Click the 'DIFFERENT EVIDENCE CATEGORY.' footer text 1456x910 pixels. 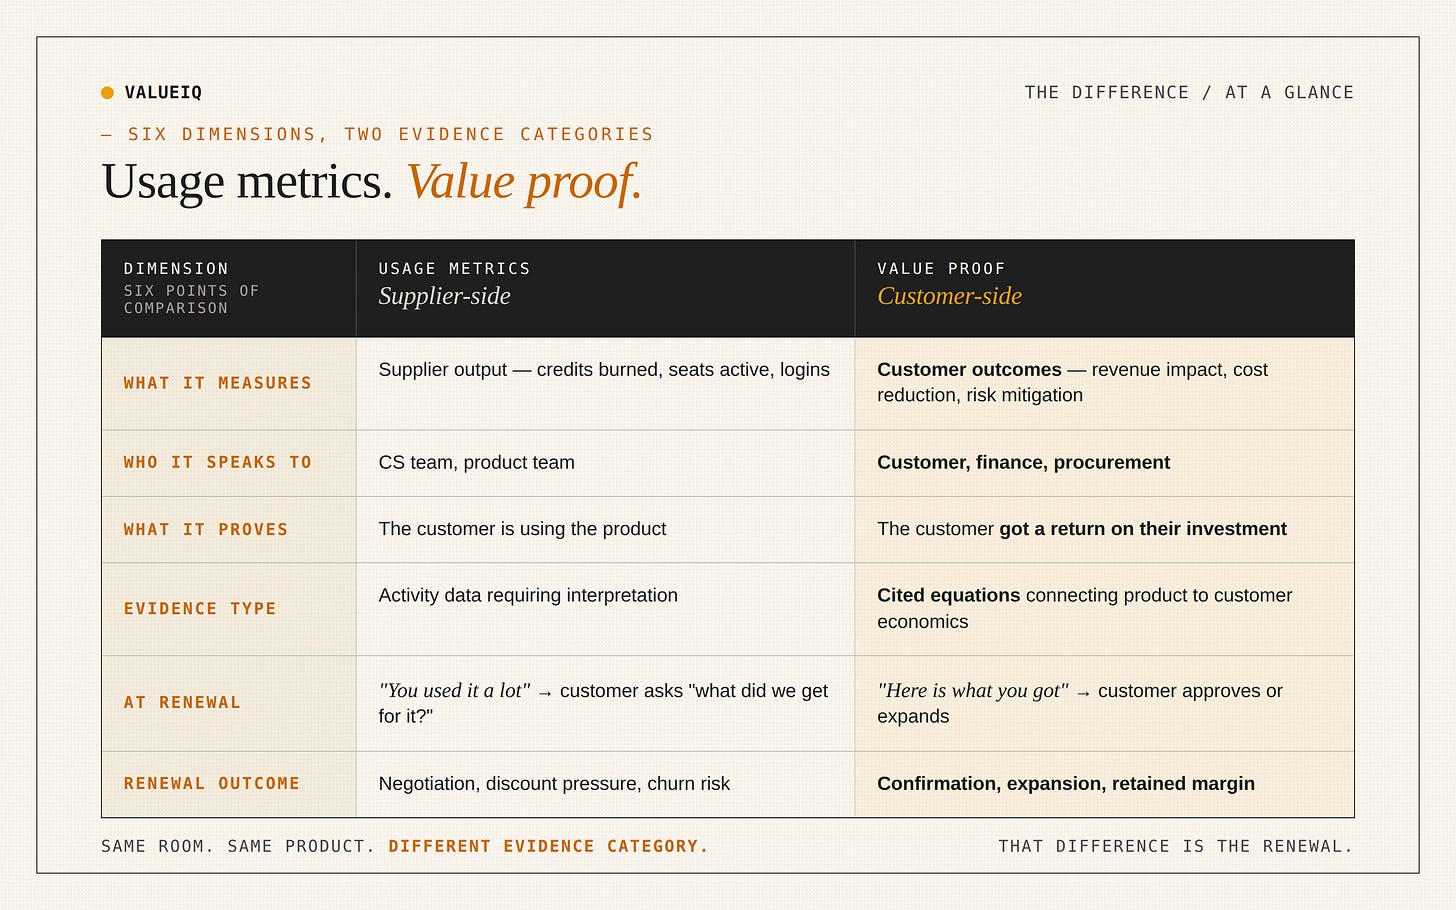[x=548, y=846]
